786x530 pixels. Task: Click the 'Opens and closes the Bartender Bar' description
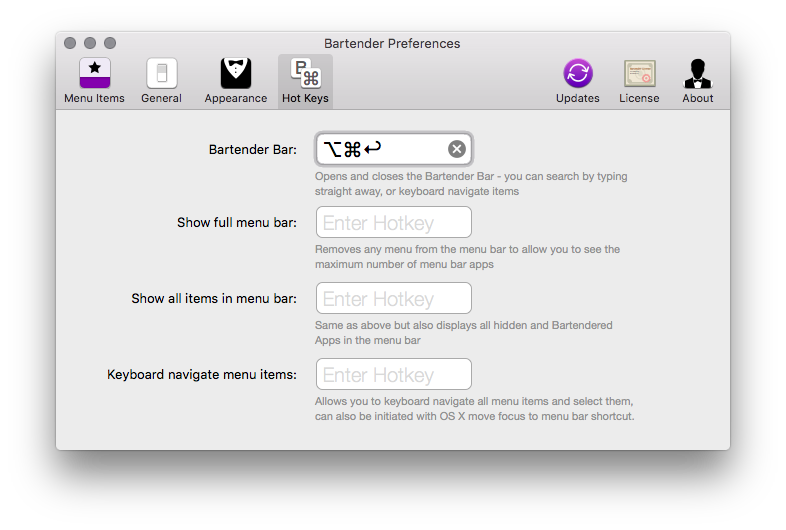471,184
